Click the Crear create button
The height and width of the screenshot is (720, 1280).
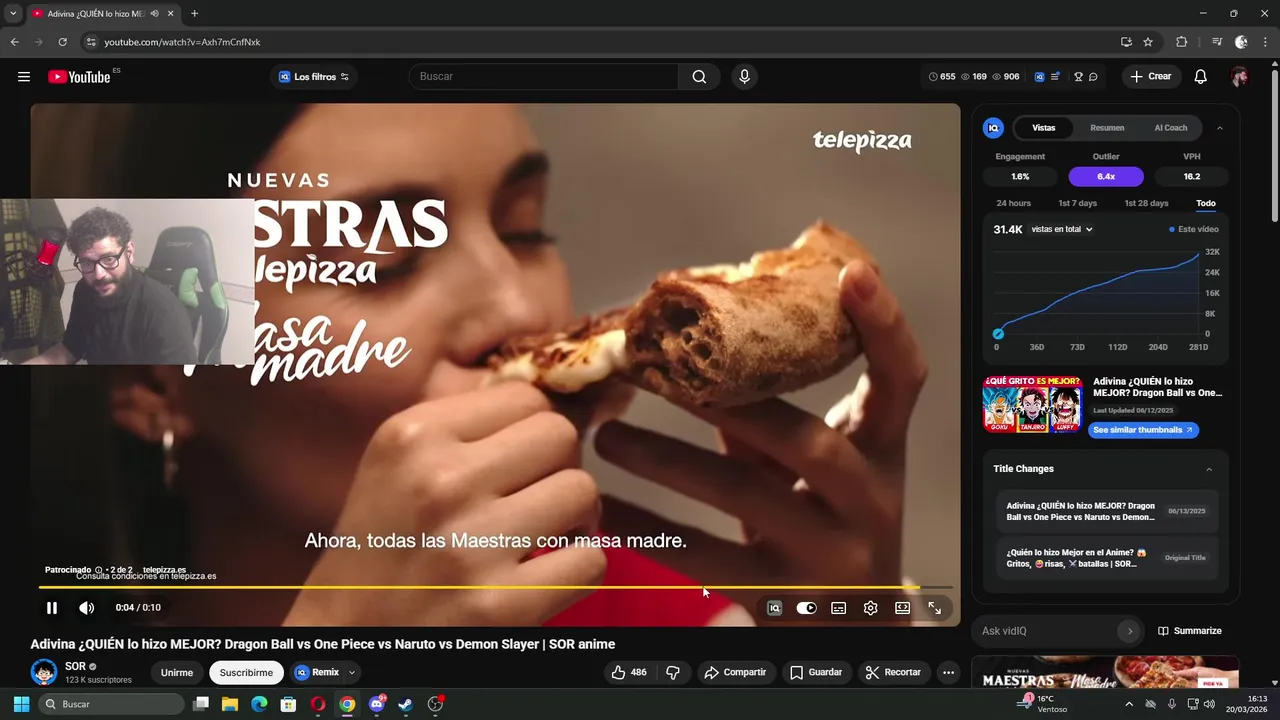pos(1151,77)
